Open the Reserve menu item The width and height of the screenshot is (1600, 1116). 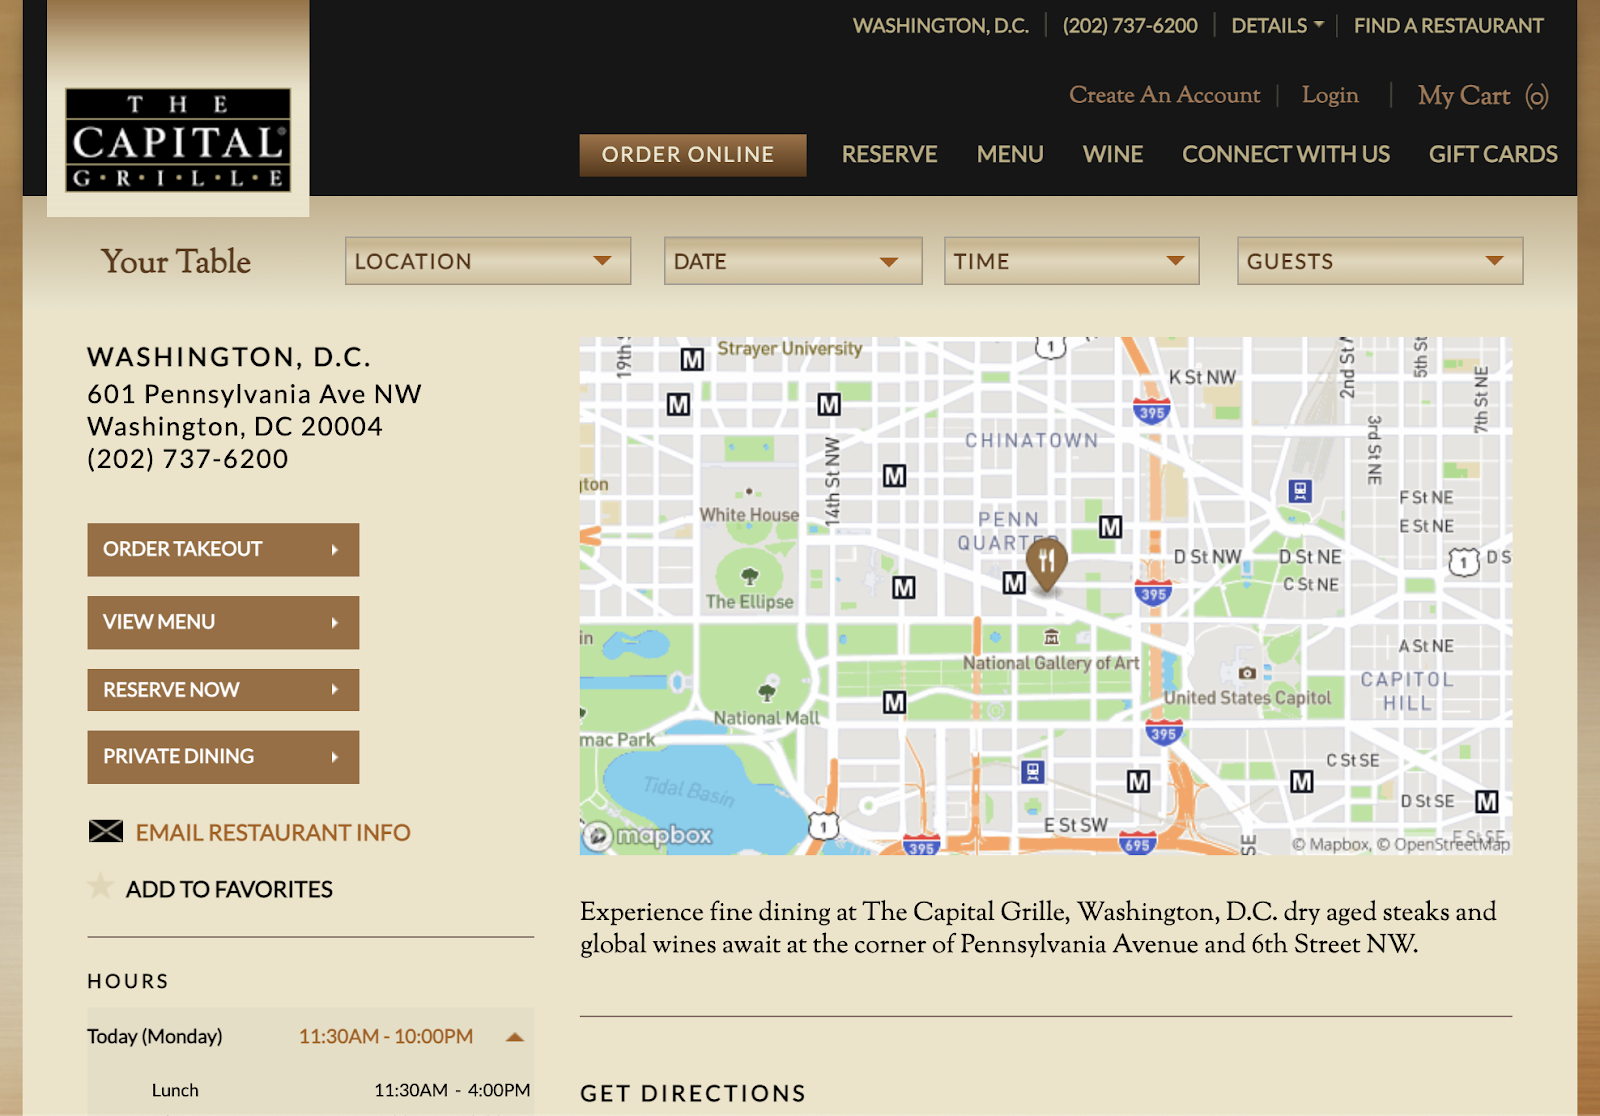click(889, 154)
